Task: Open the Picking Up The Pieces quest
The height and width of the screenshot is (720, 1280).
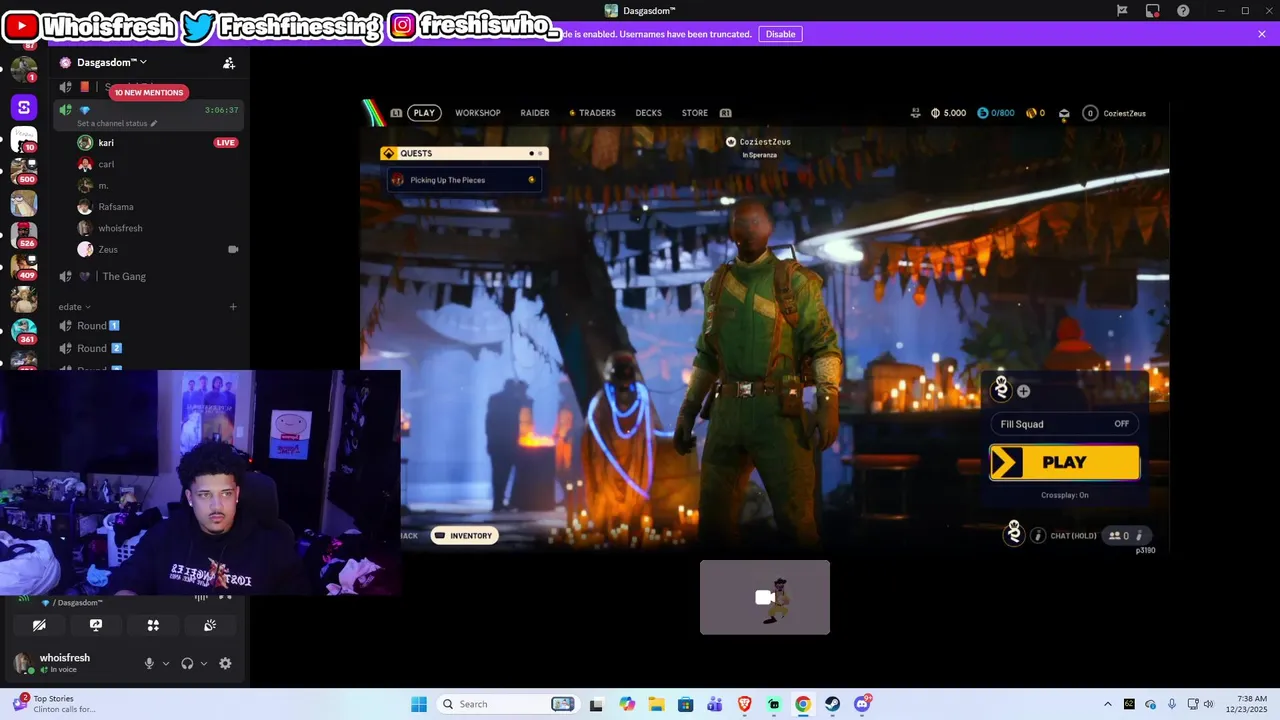Action: coord(464,180)
